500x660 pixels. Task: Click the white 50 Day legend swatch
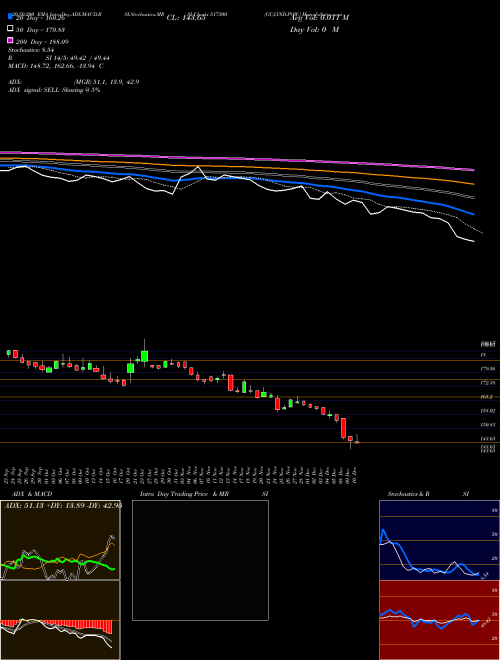click(x=10, y=29)
